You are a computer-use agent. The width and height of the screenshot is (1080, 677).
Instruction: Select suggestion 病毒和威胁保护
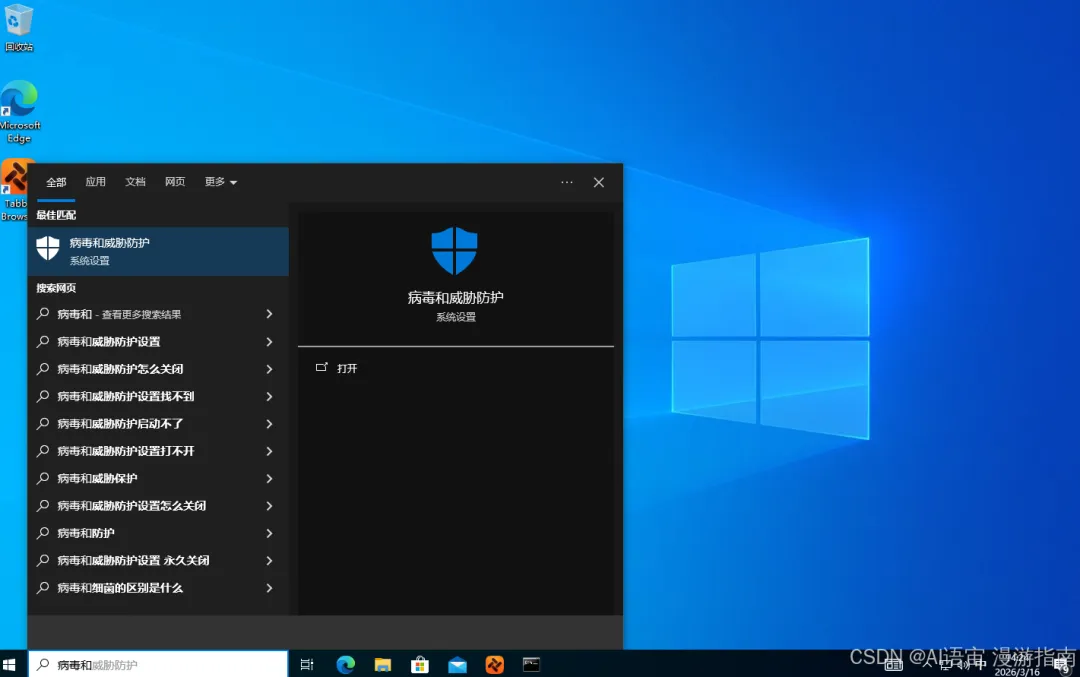[158, 479]
